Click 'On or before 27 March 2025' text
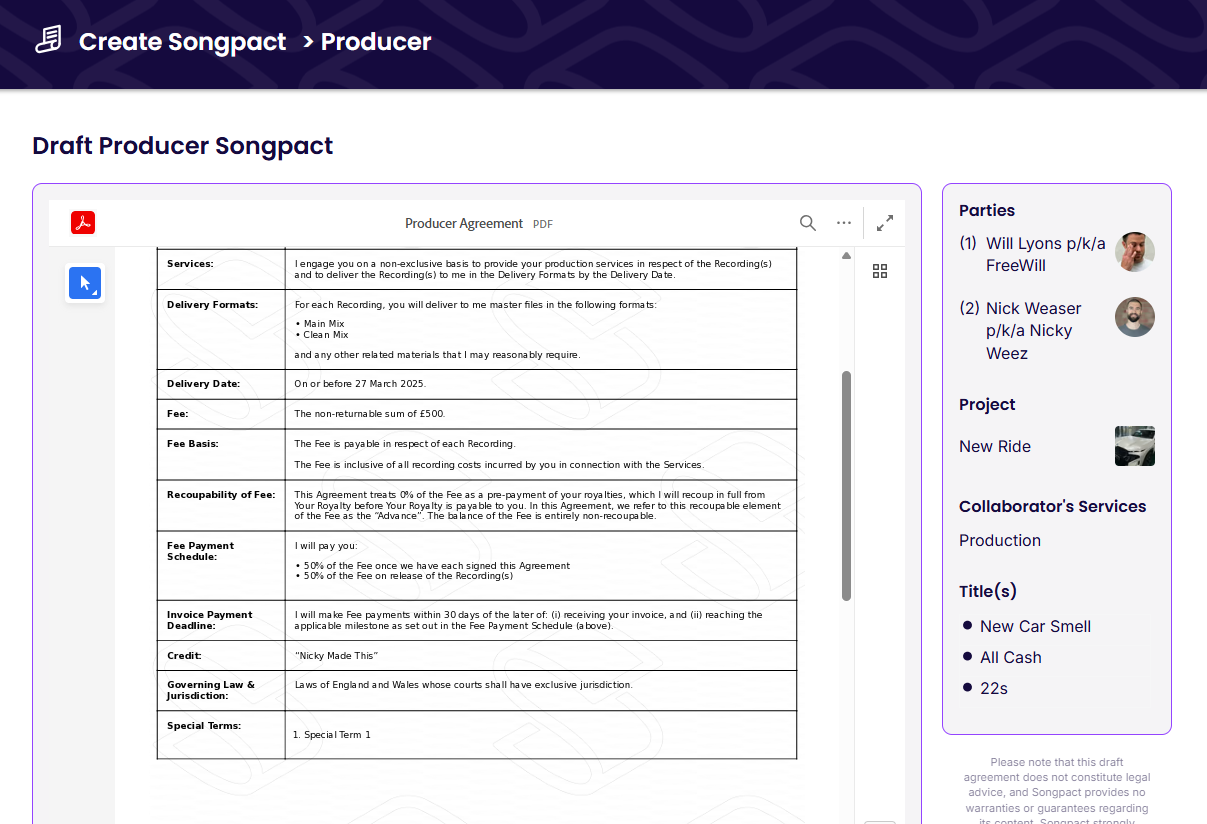This screenshot has width=1207, height=824. (x=360, y=384)
